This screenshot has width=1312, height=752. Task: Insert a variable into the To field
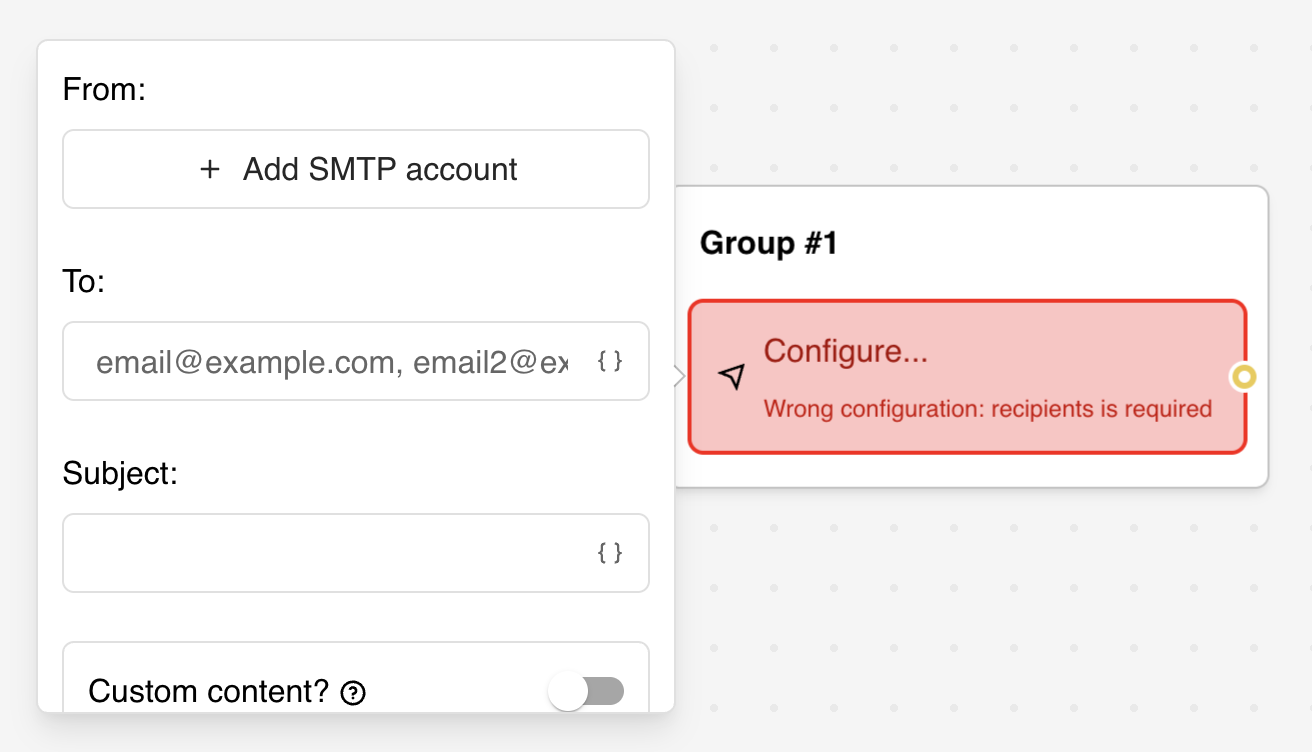coord(608,362)
